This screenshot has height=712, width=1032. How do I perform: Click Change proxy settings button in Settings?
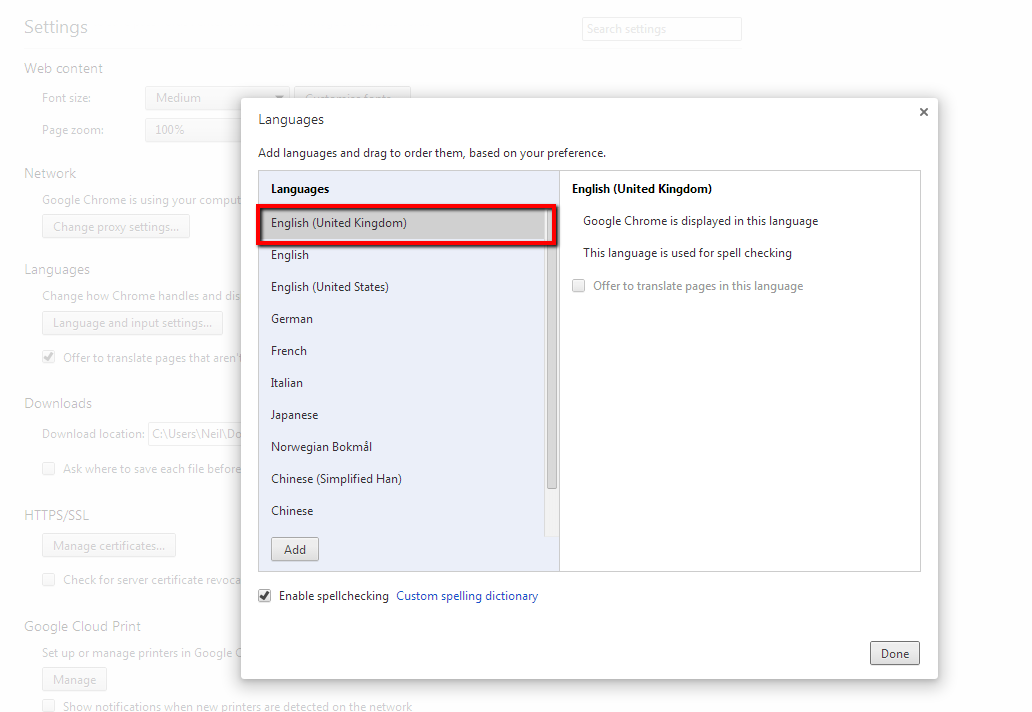tap(116, 226)
